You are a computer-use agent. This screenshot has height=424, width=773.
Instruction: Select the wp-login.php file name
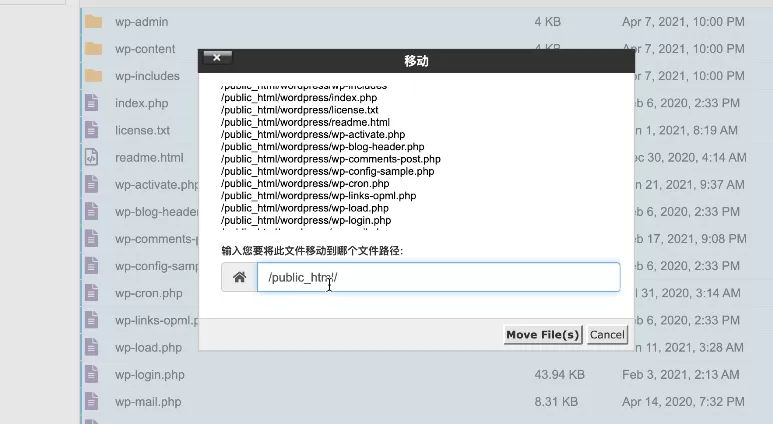pos(150,375)
